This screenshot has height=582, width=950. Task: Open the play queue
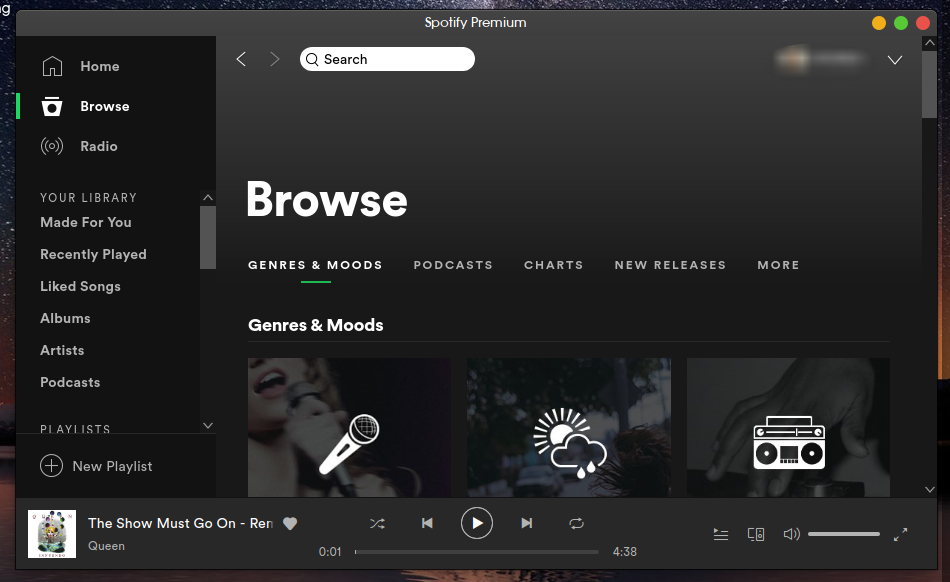coord(721,534)
